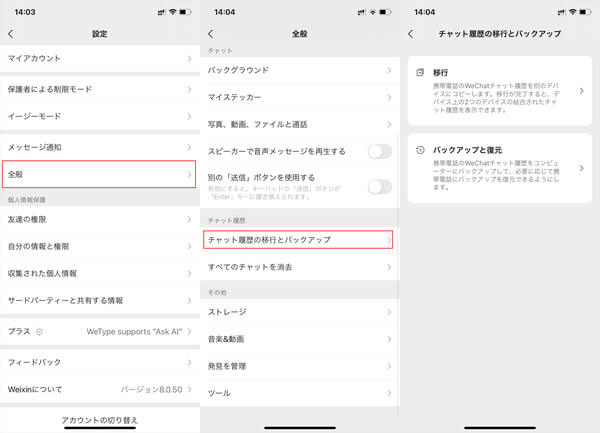This screenshot has height=433, width=600.
Task: Tap アカウントの切り替え button
Action: (x=100, y=420)
